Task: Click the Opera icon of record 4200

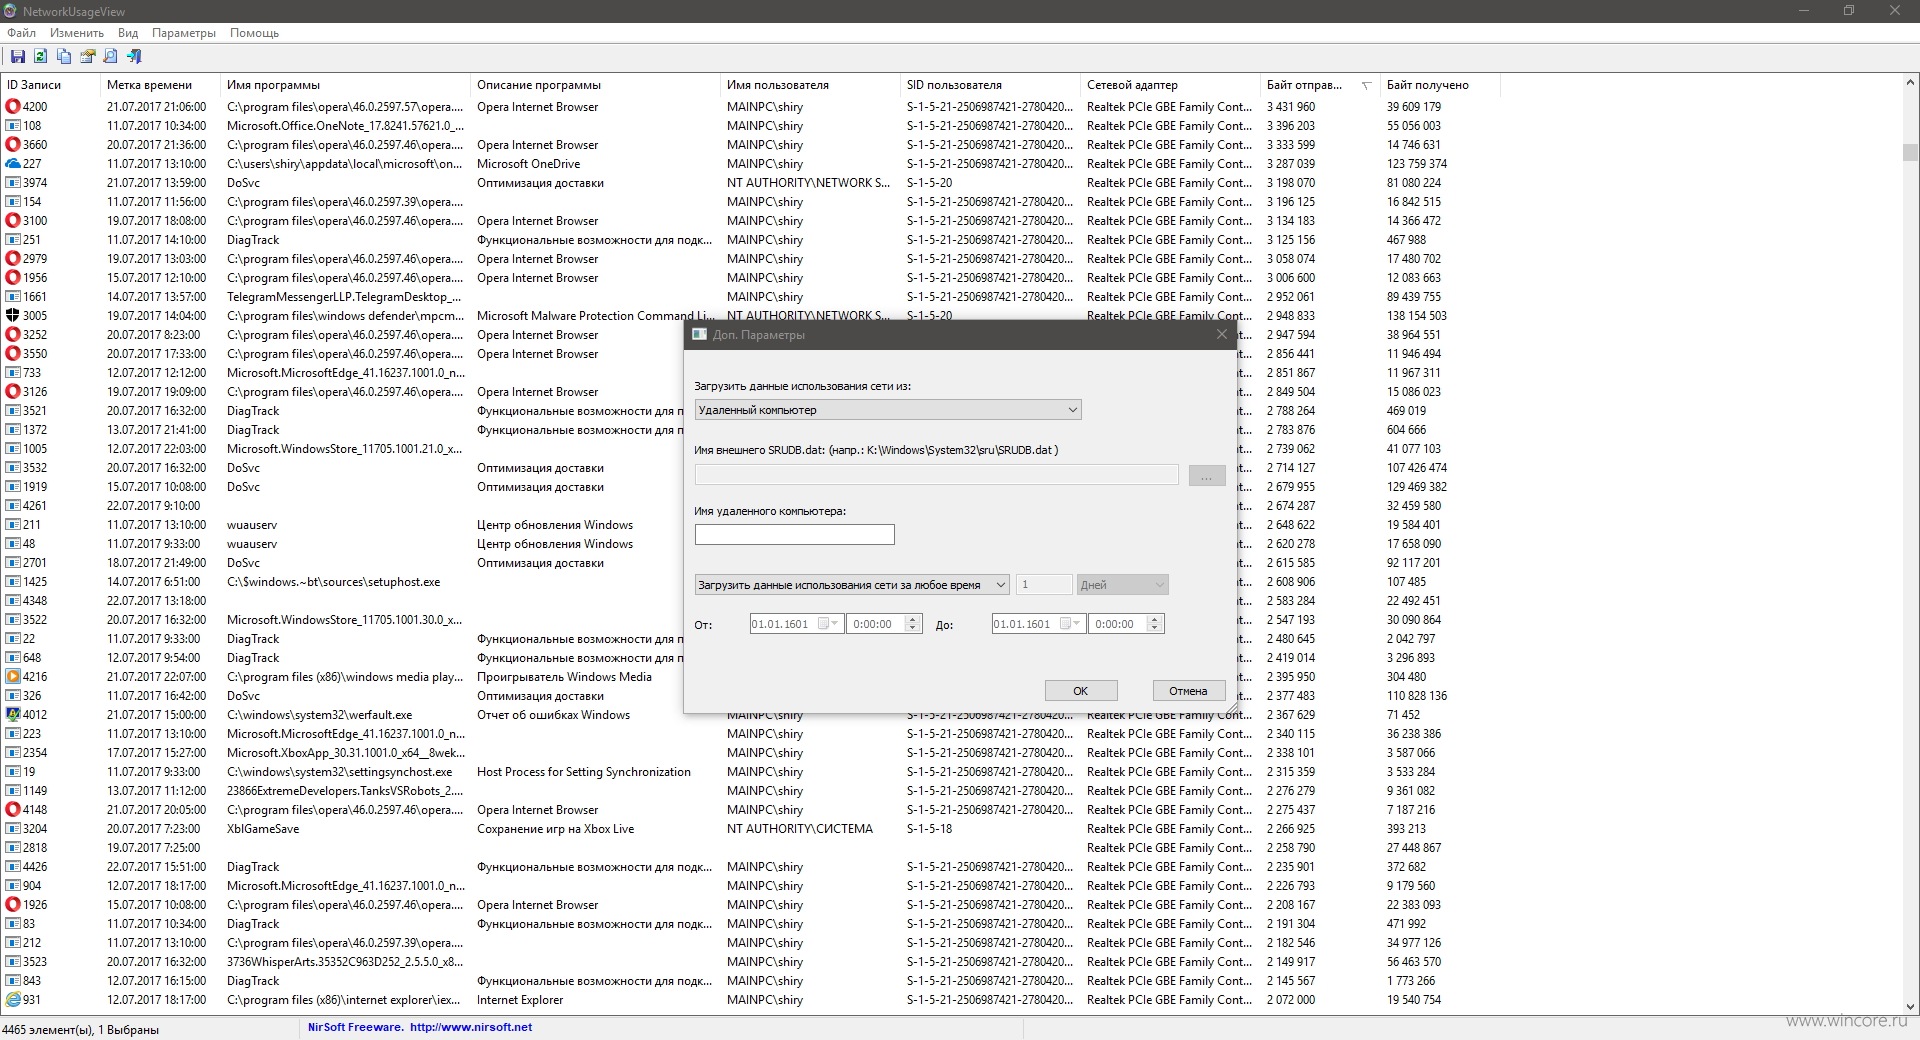Action: (13, 106)
